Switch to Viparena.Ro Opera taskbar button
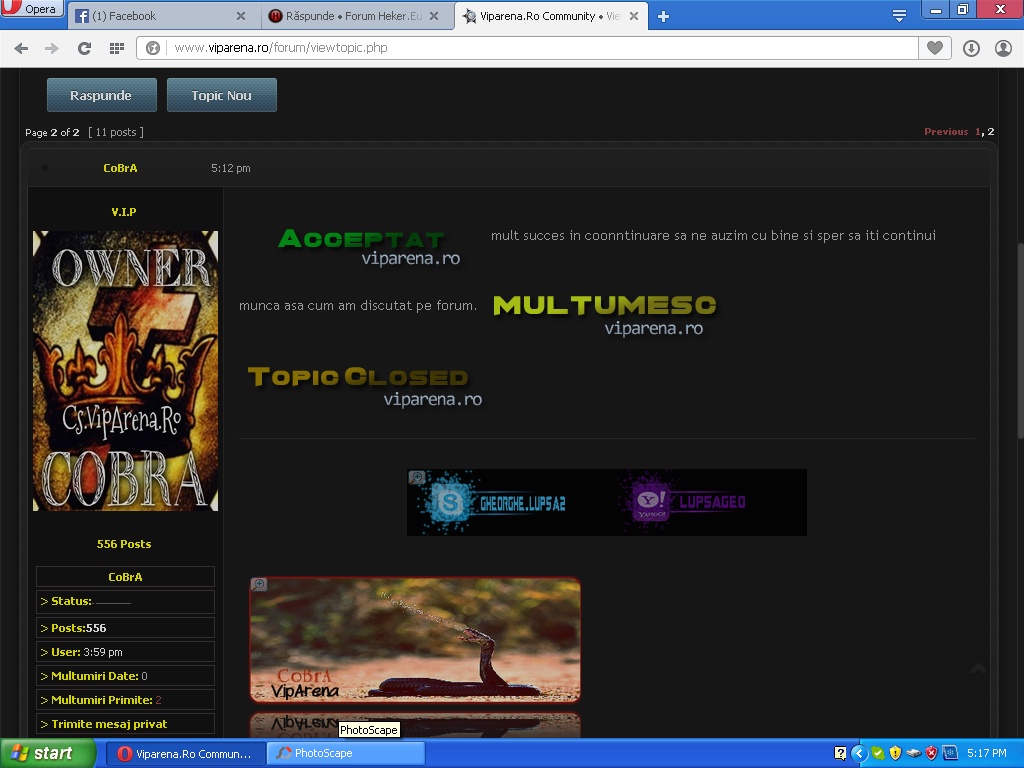The image size is (1024, 768). tap(185, 754)
